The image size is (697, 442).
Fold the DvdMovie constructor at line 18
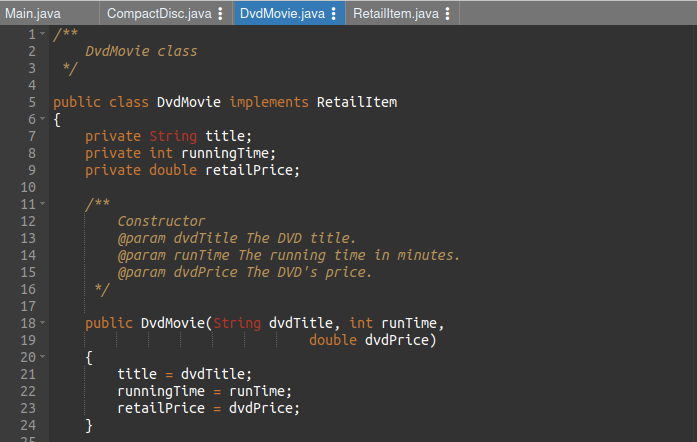(x=42, y=323)
